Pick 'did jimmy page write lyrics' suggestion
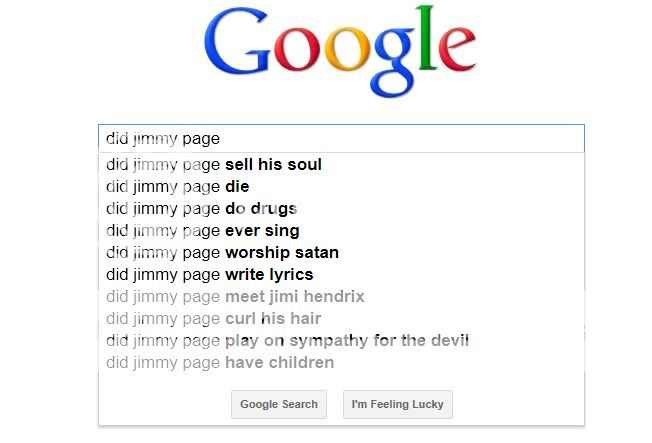 click(x=210, y=274)
